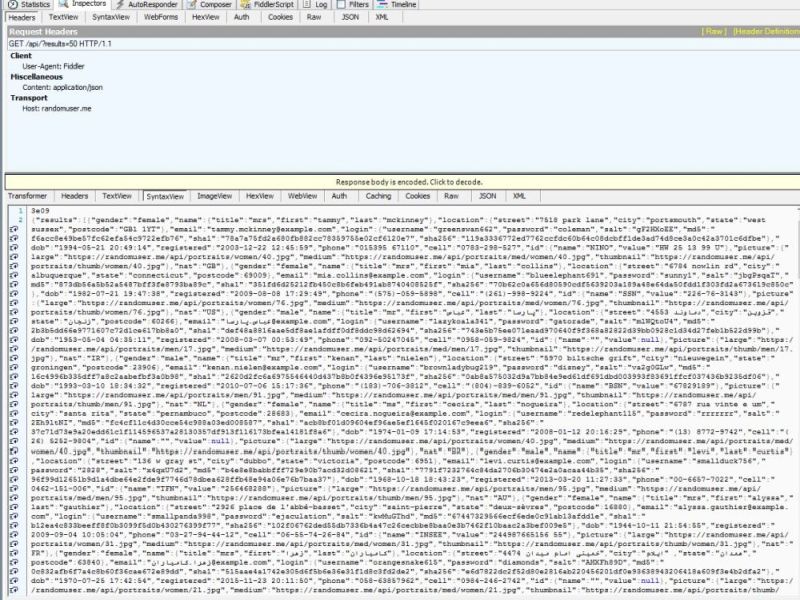Open the ImageView response tab

[x=214, y=196]
